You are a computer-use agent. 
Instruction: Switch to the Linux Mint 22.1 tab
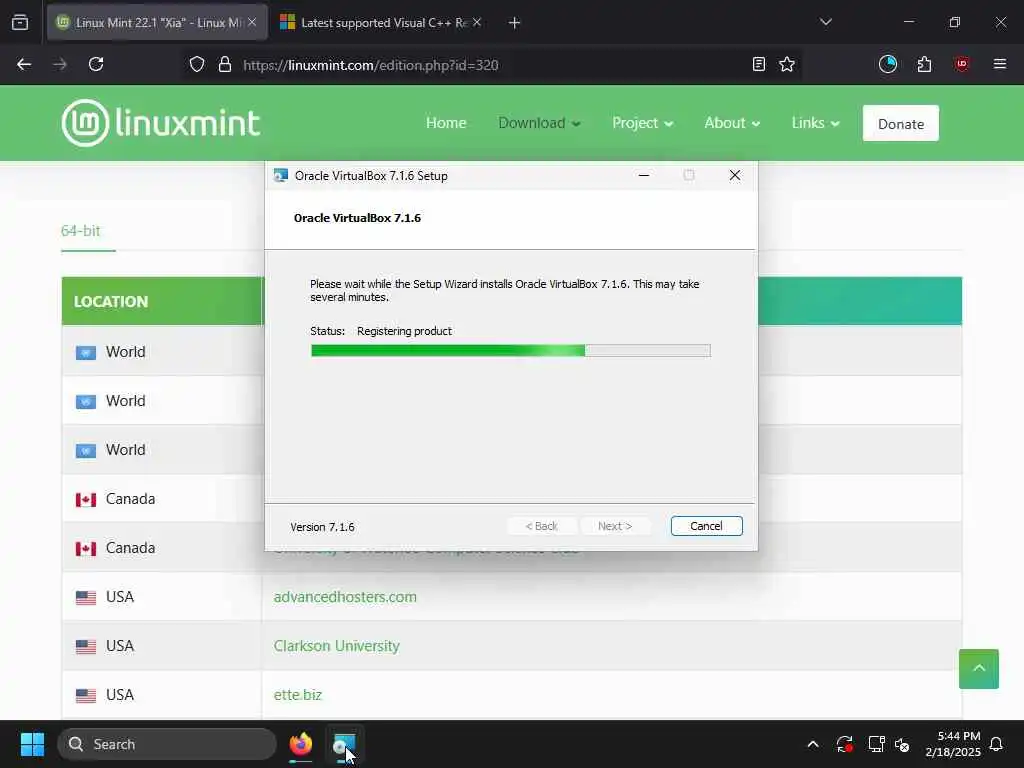click(x=157, y=22)
